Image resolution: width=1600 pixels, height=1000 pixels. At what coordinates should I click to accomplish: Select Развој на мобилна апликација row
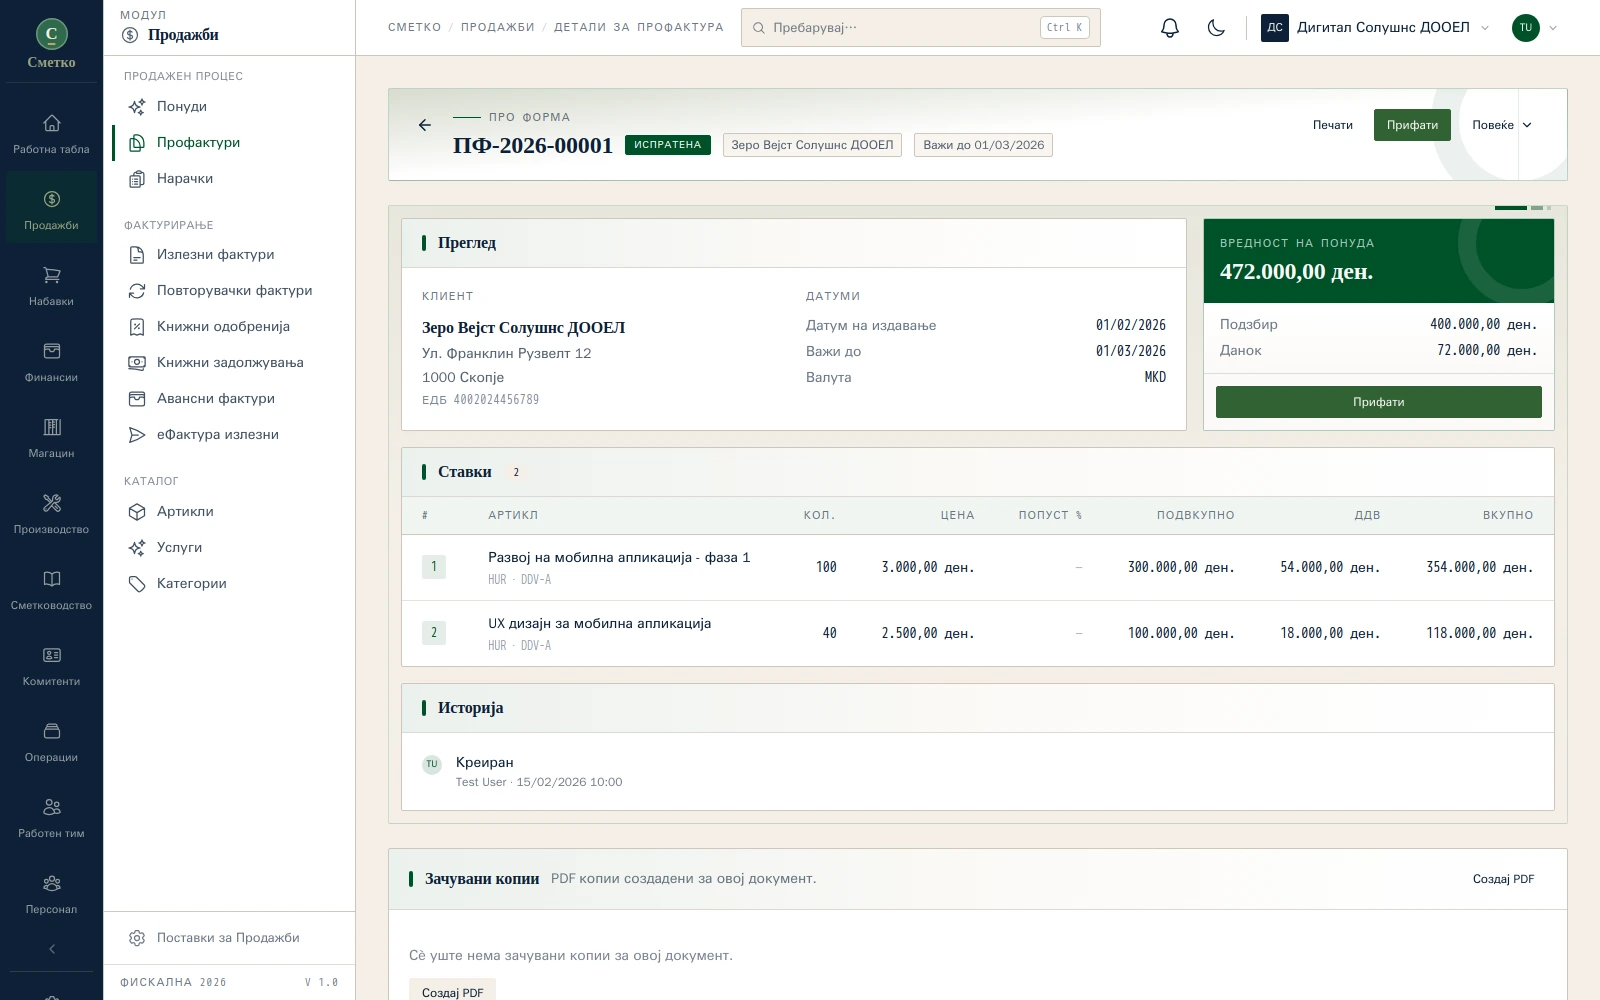[978, 567]
